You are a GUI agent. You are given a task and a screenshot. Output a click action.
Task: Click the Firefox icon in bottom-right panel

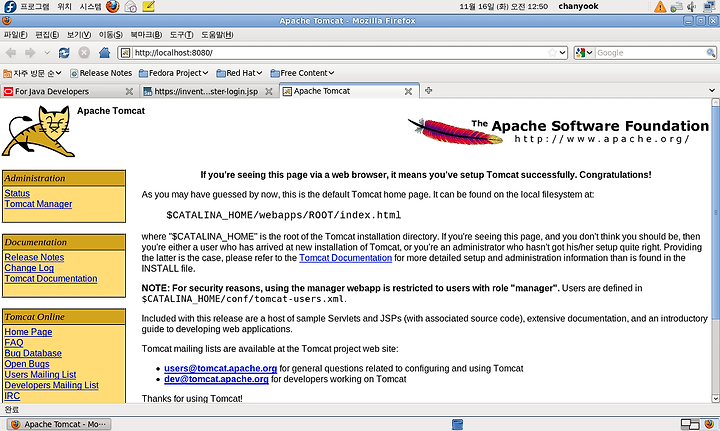[x=709, y=424]
